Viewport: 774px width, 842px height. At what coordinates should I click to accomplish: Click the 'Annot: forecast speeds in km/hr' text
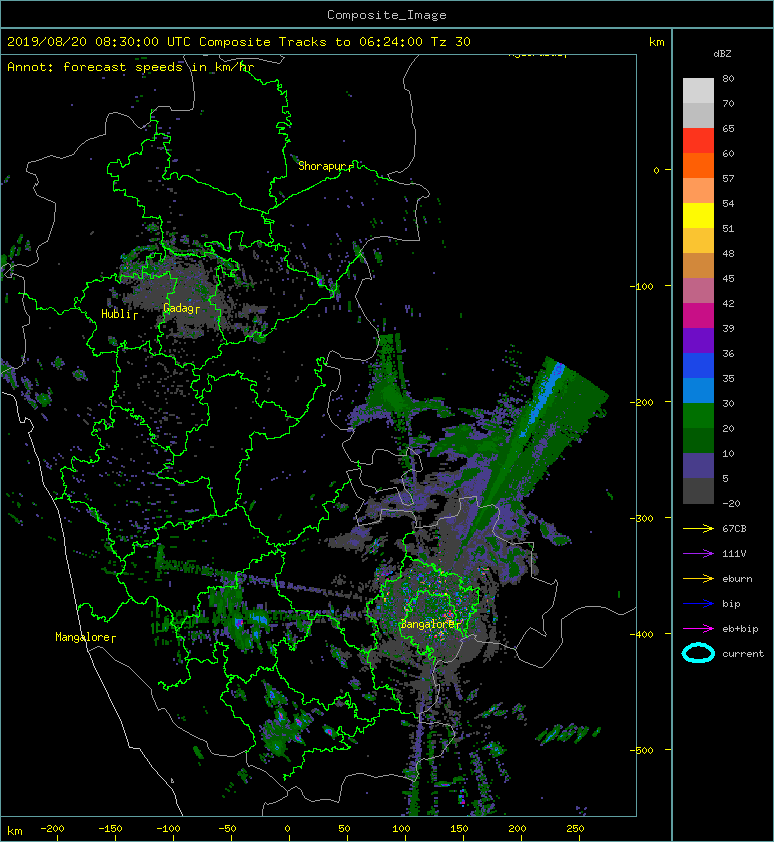[130, 67]
